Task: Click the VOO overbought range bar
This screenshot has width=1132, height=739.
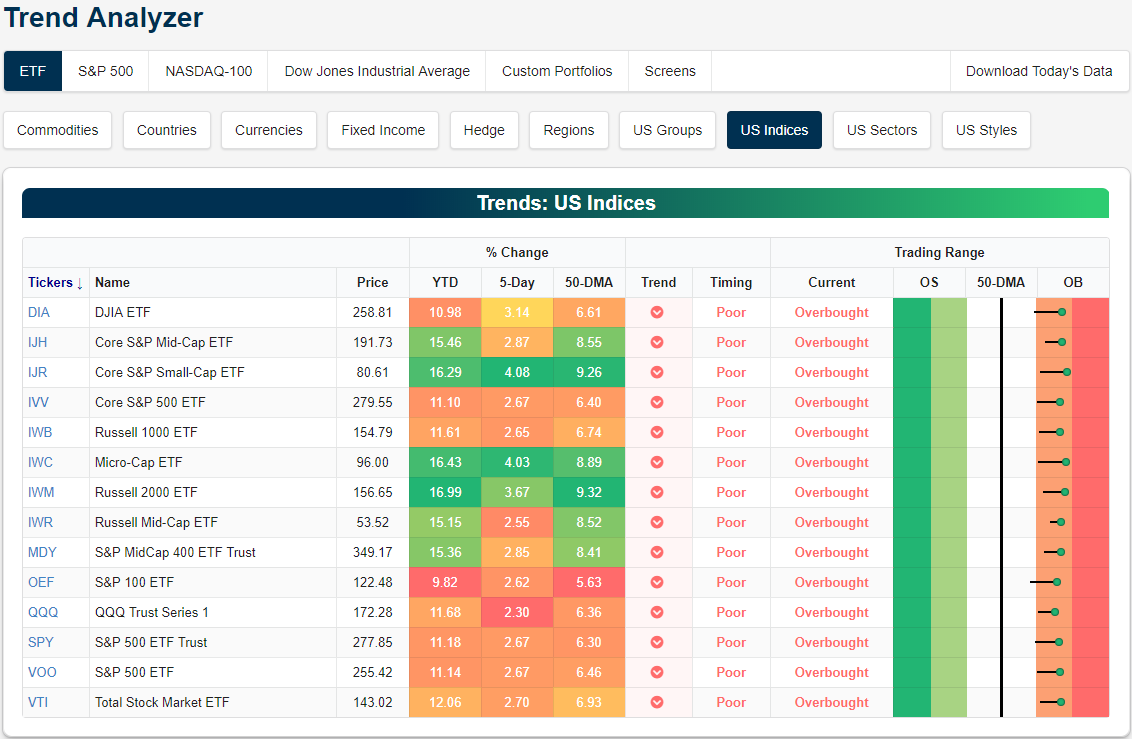Action: point(1072,672)
